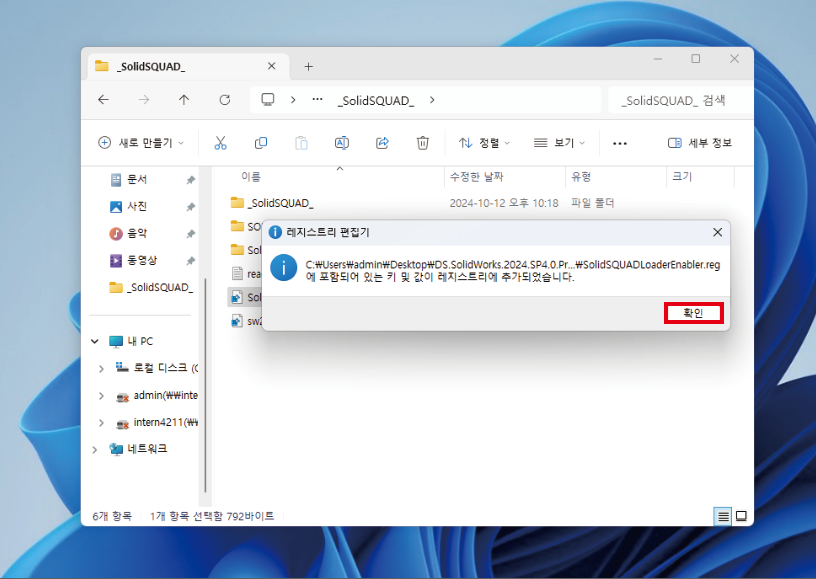Unpin 사진 using its pin icon

190,207
